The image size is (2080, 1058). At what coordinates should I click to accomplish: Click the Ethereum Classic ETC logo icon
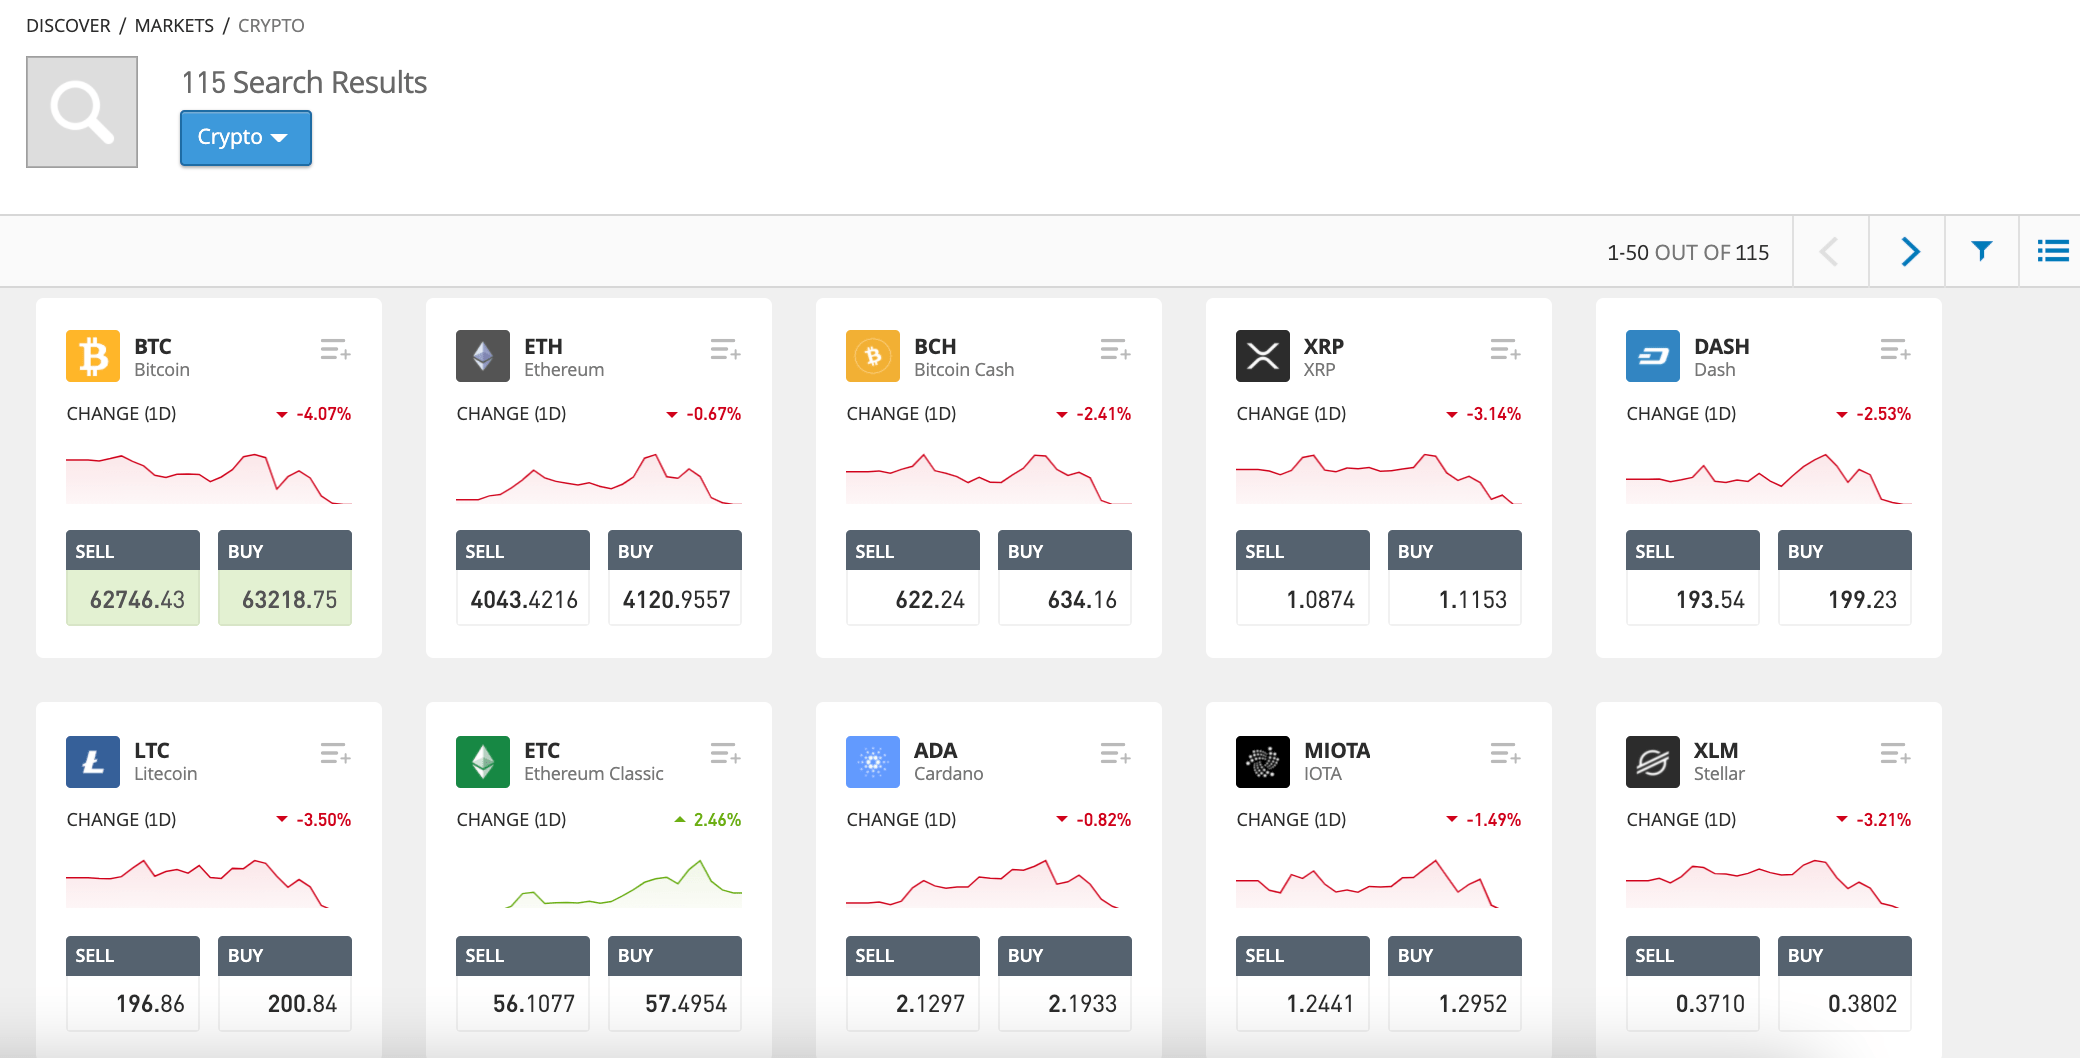(483, 762)
